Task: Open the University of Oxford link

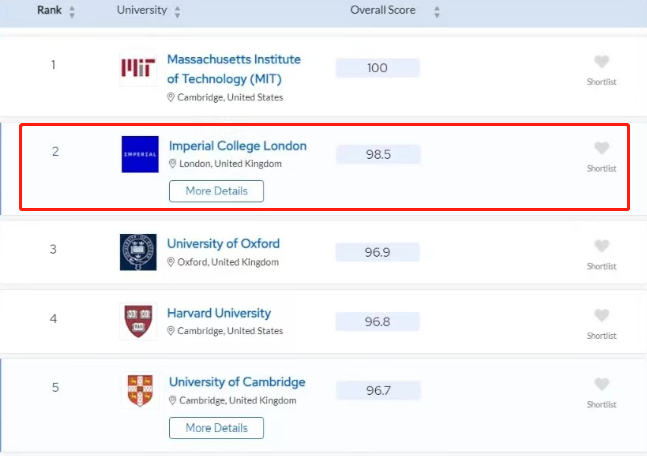Action: (223, 243)
